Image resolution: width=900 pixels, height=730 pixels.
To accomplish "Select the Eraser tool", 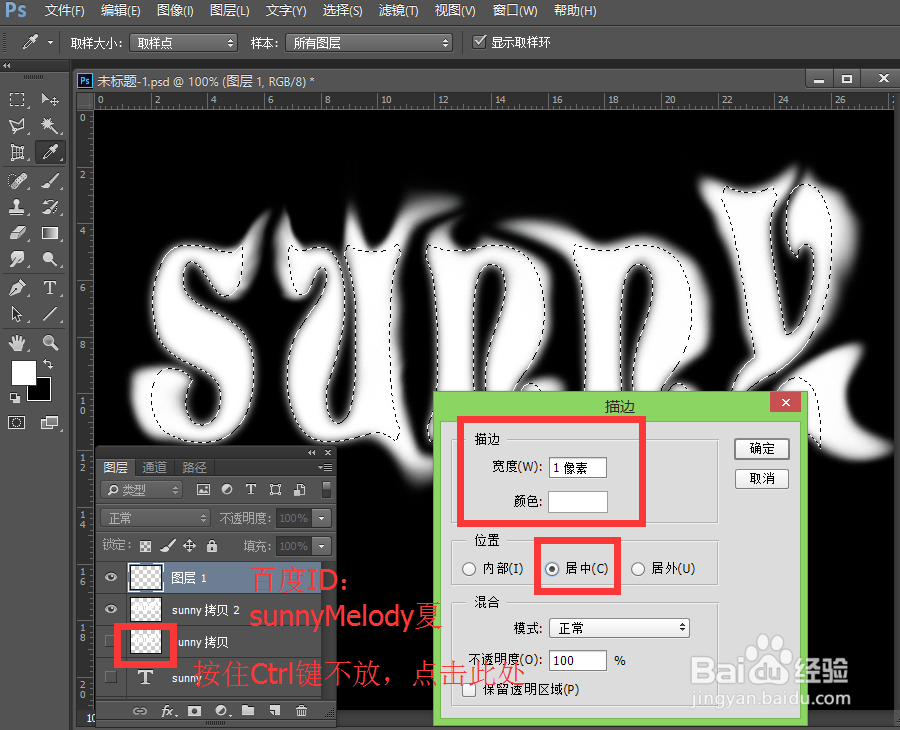I will pos(17,233).
